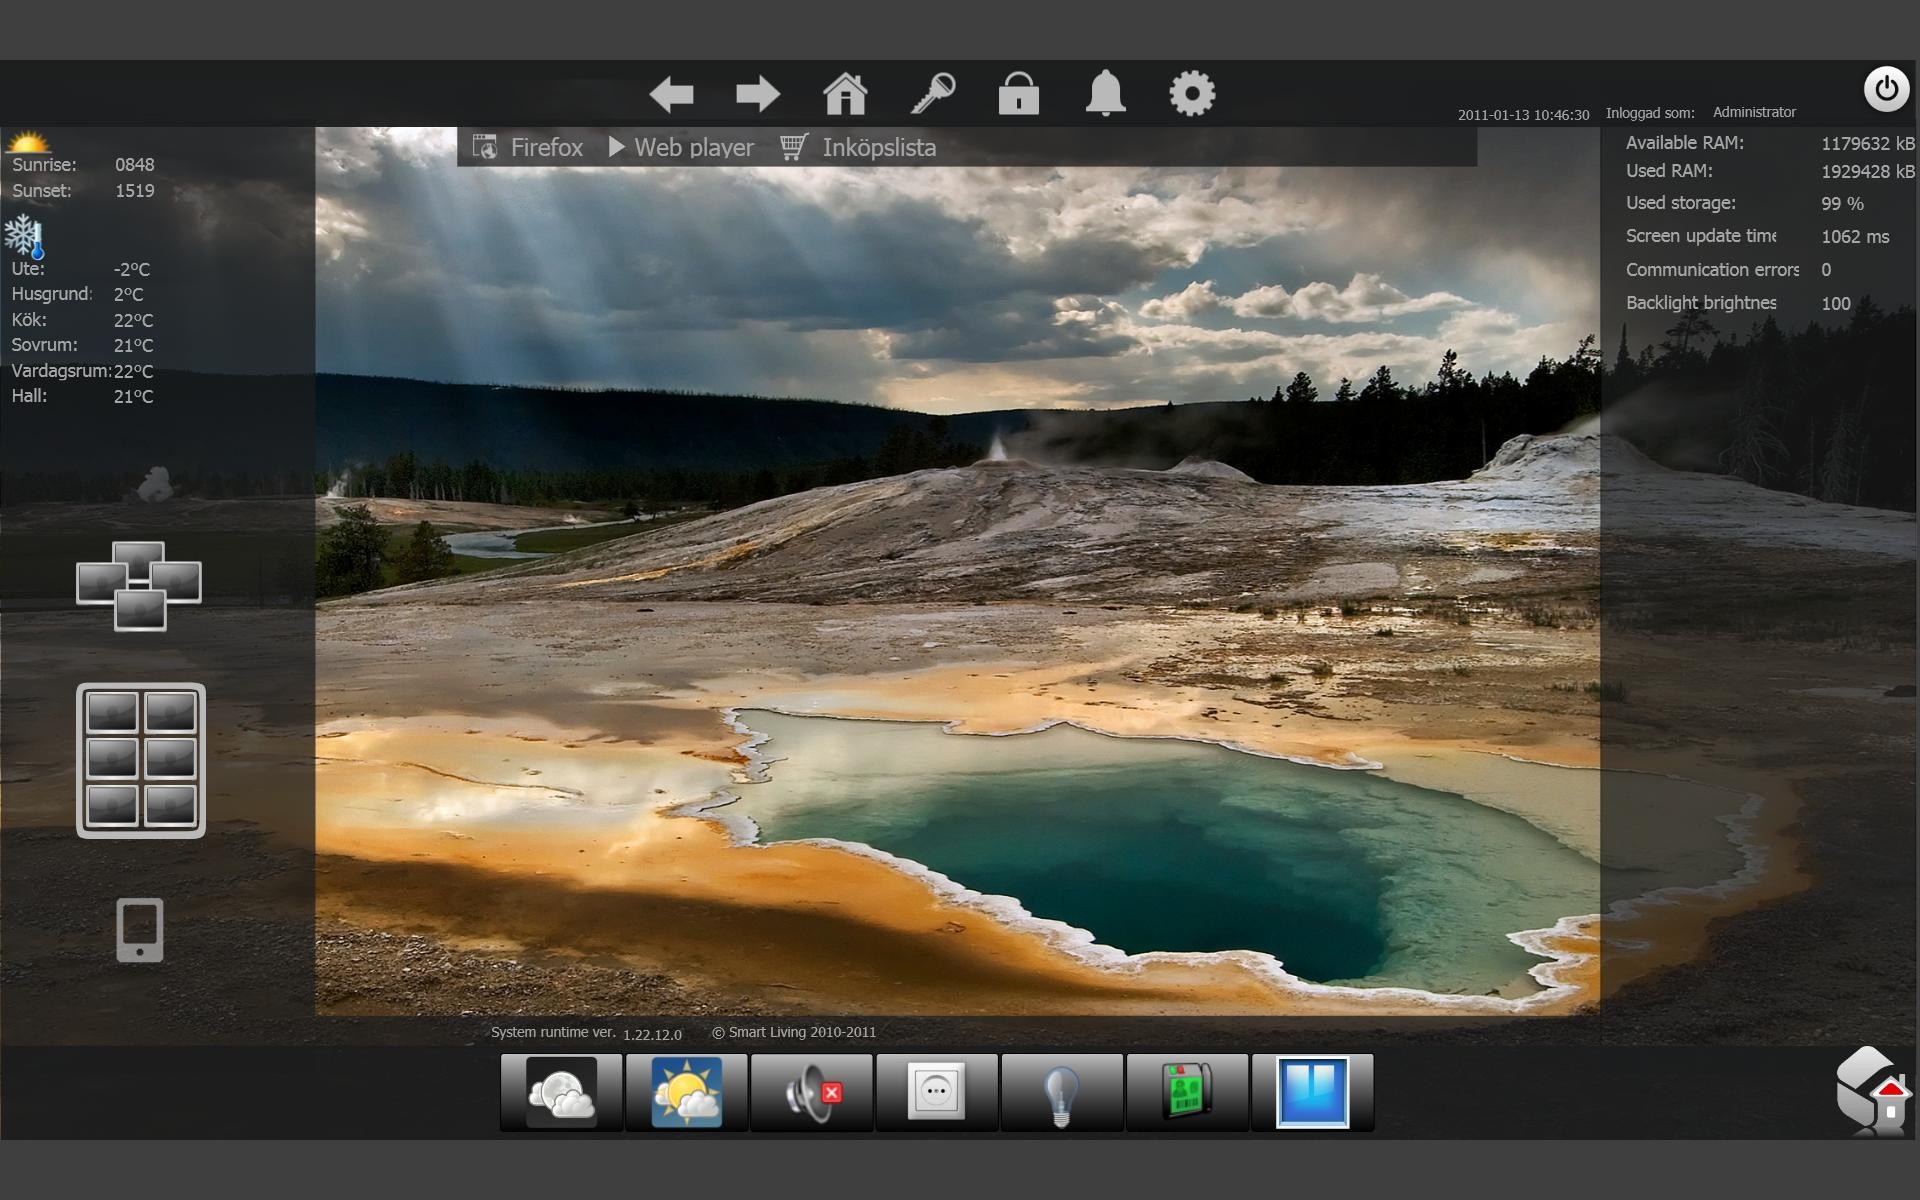Launch Firefox from the shortcut bar
This screenshot has height=1200, width=1920.
[527, 147]
